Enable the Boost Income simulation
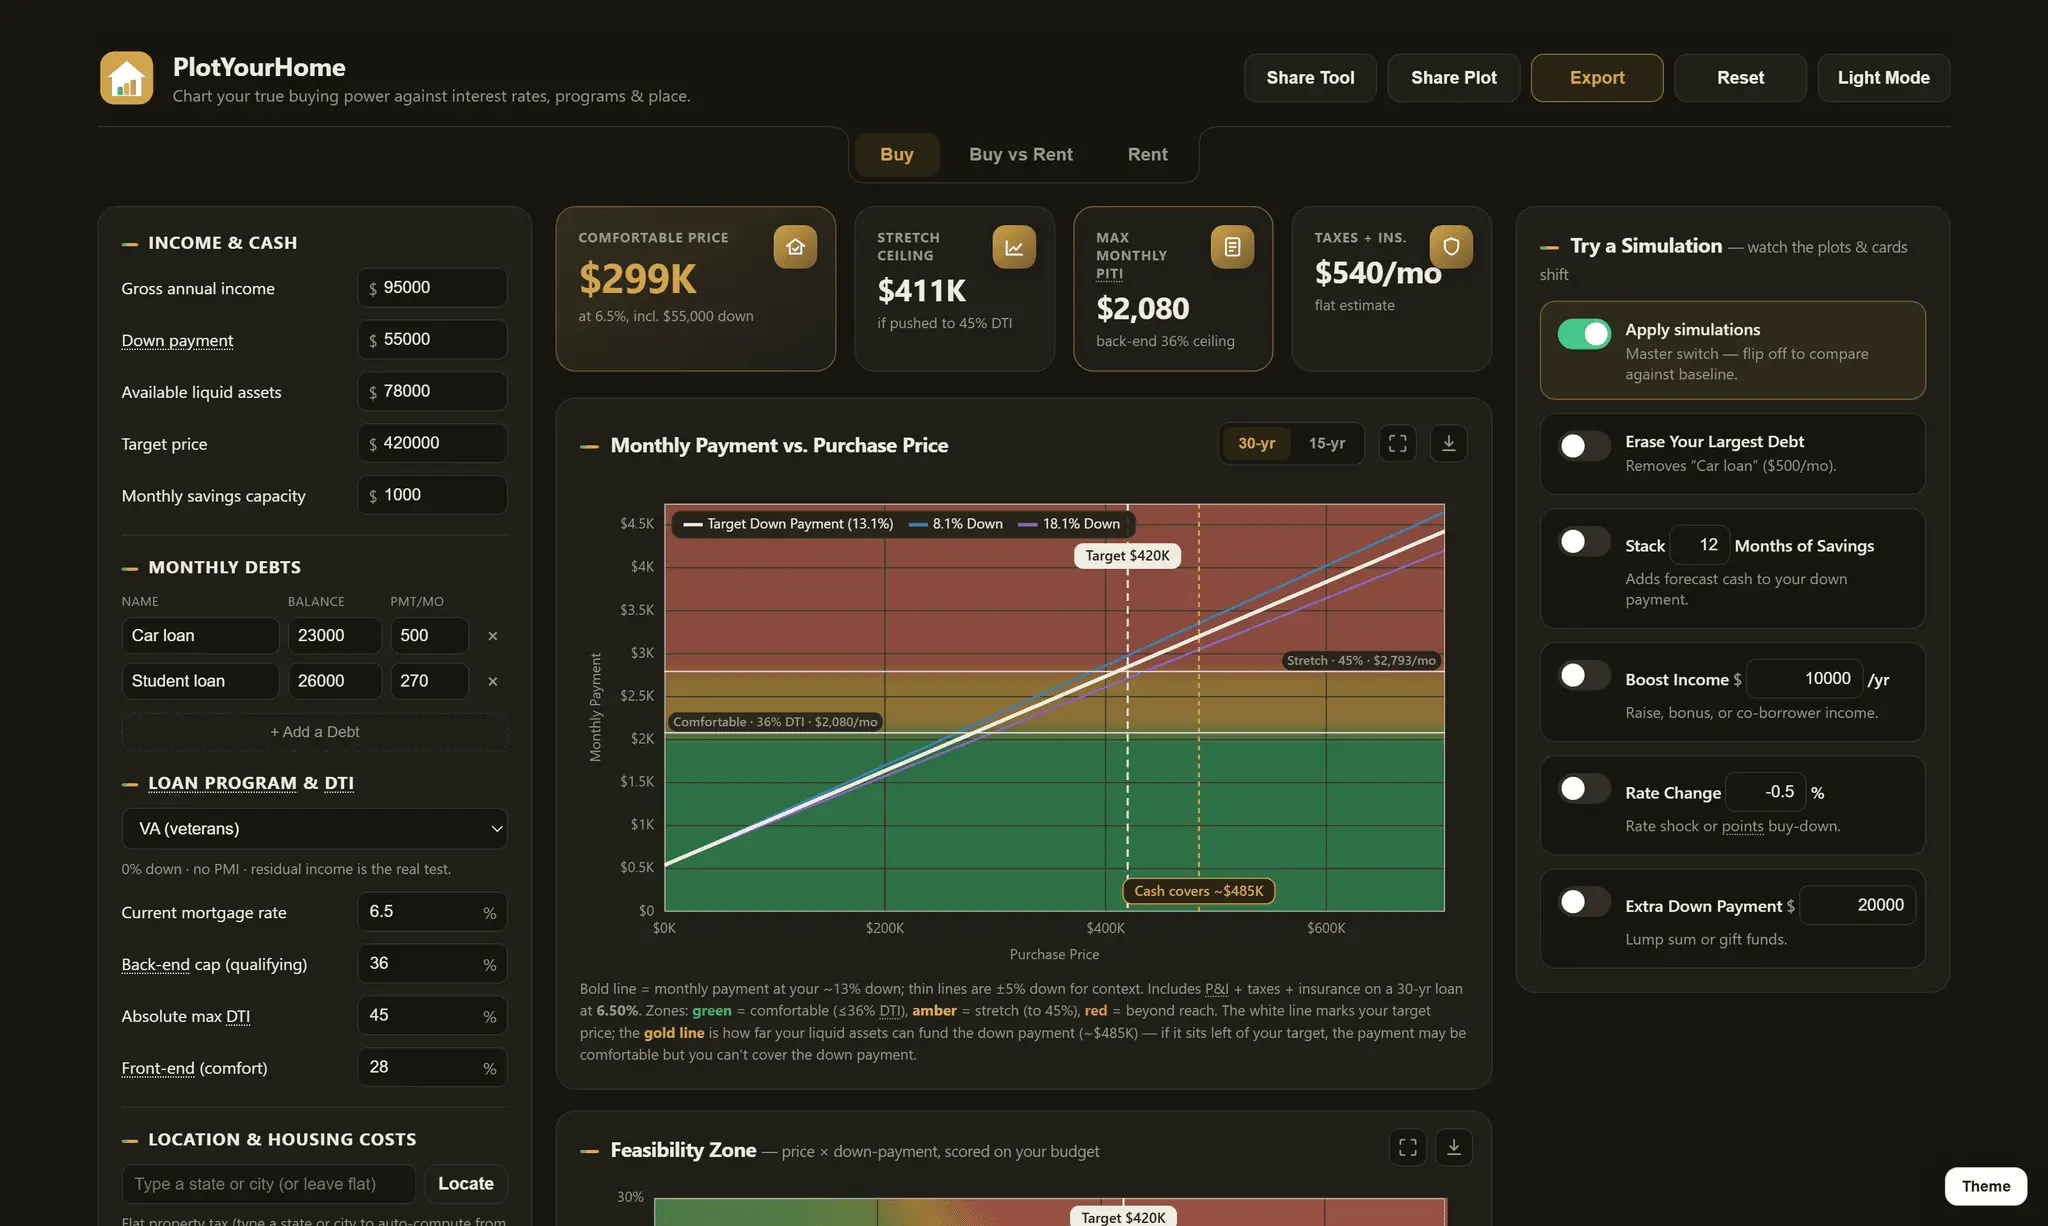Image resolution: width=2048 pixels, height=1226 pixels. 1585,675
